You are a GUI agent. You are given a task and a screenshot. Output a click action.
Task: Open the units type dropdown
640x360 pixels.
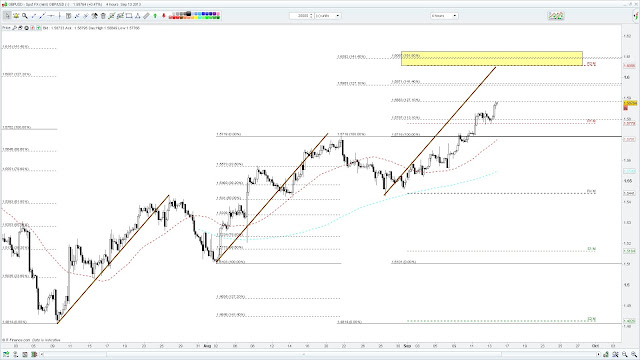pyautogui.click(x=327, y=16)
